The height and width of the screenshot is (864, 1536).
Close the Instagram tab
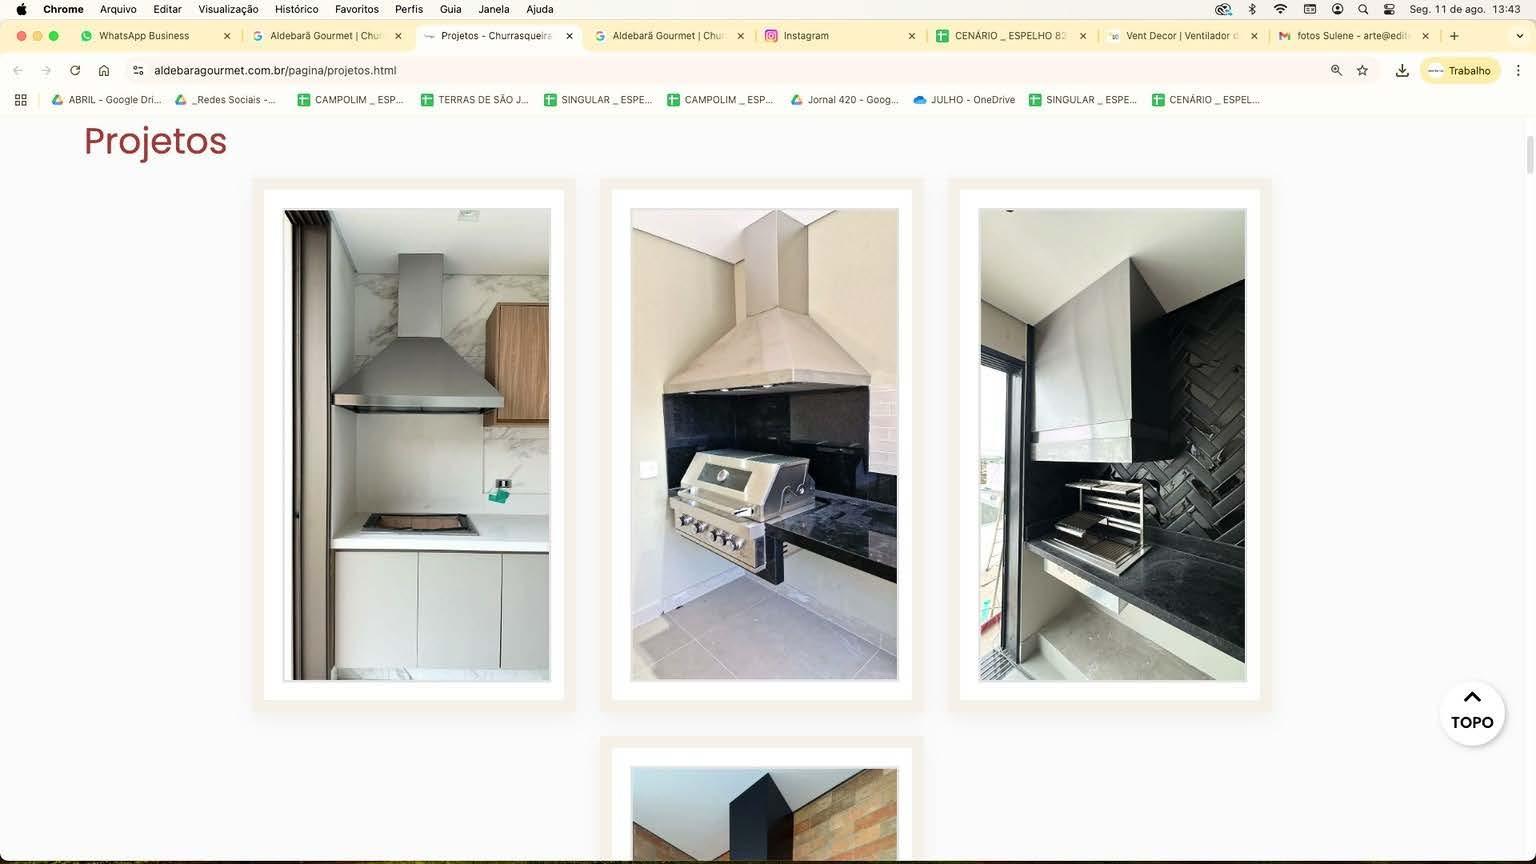click(x=911, y=36)
